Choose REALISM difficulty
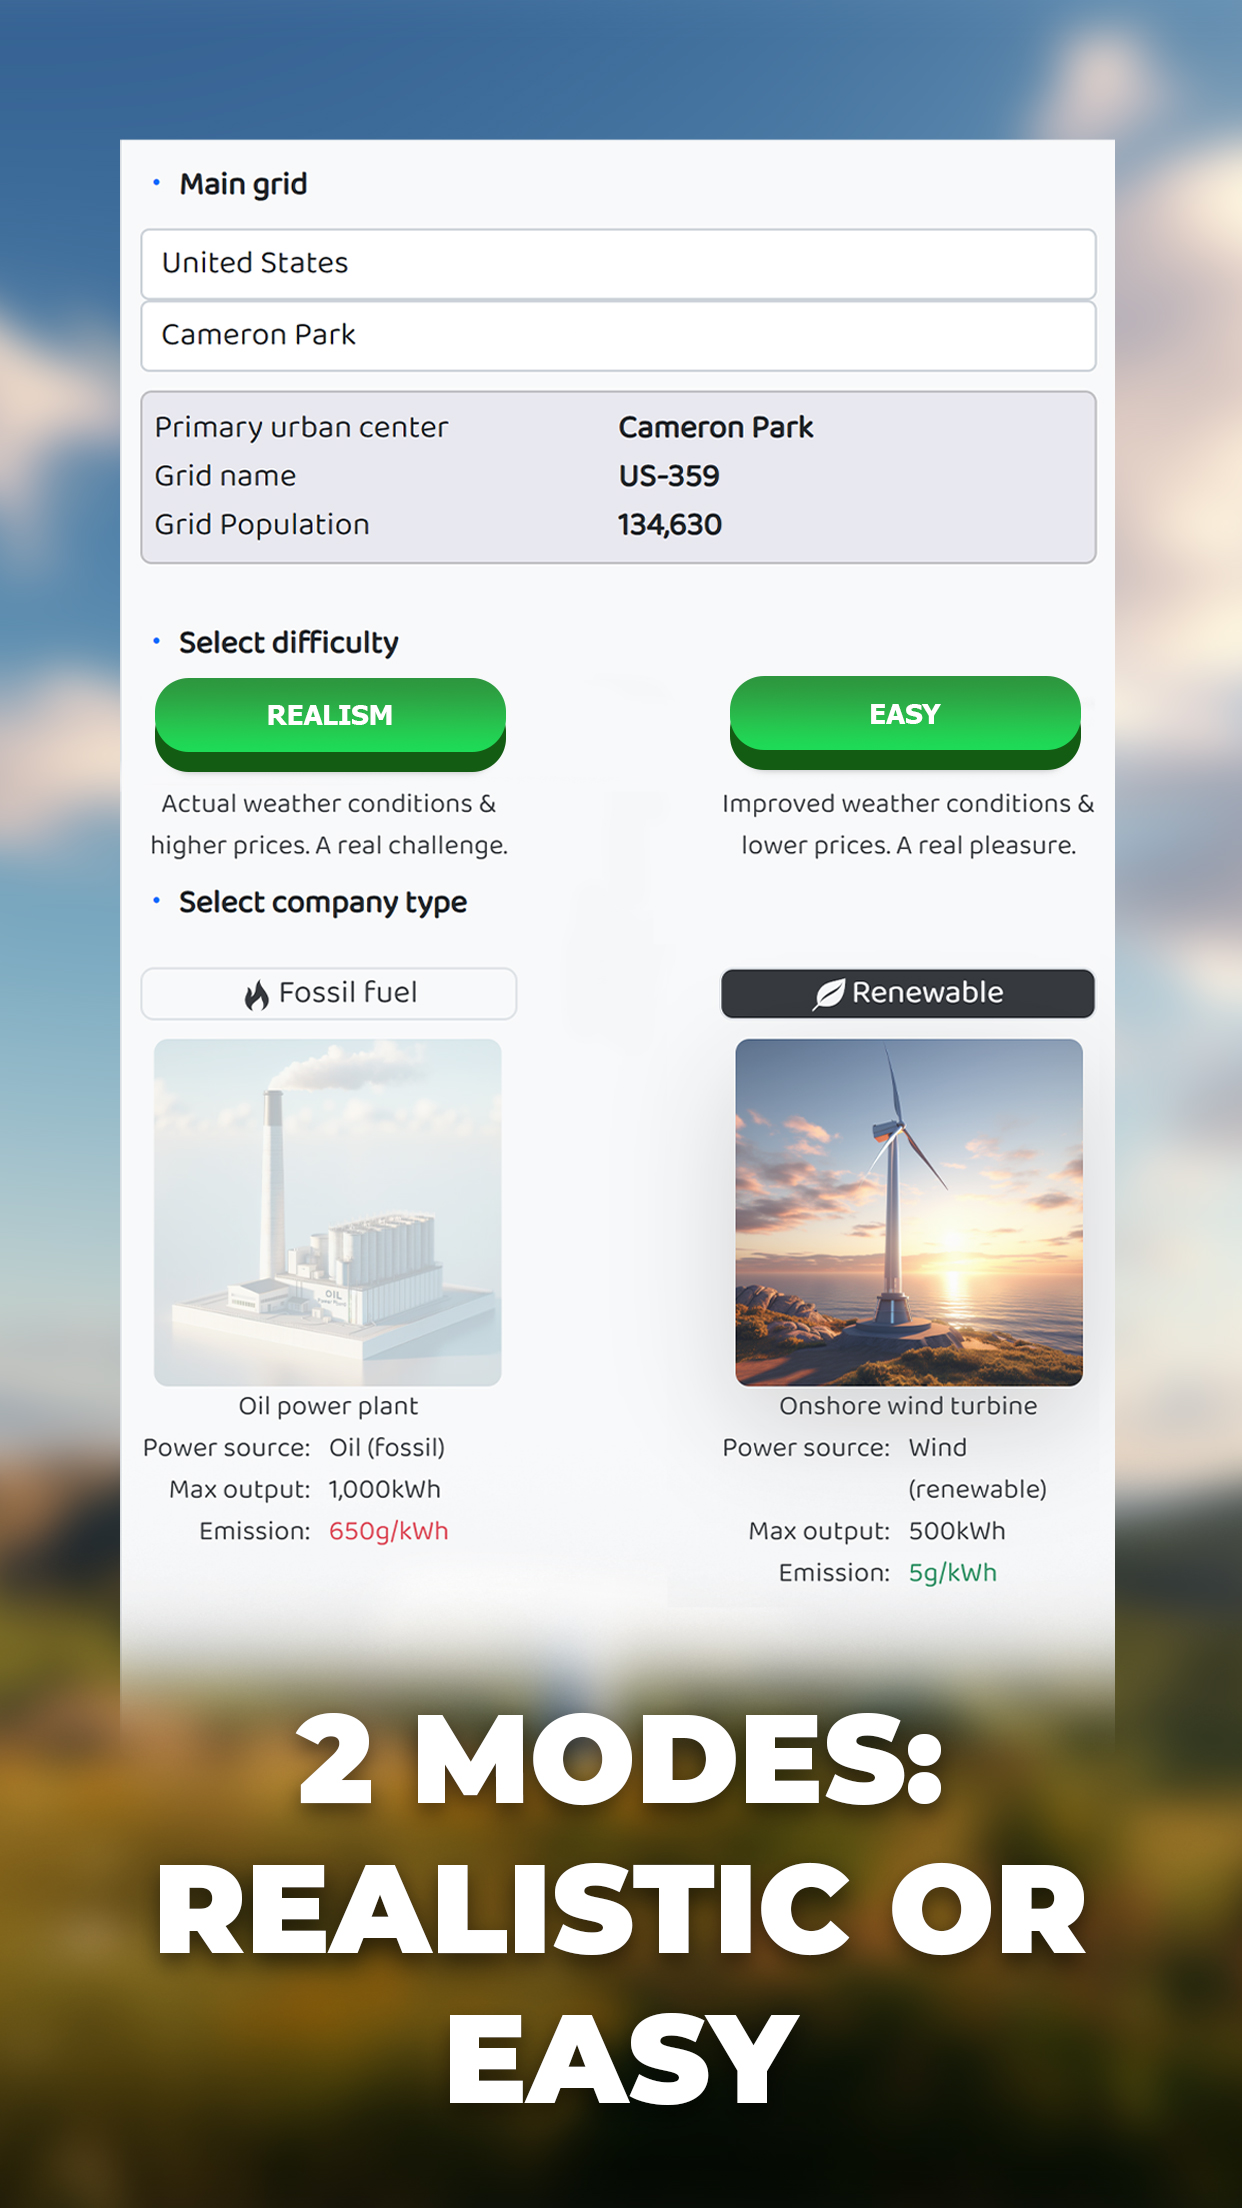This screenshot has width=1242, height=2208. tap(330, 723)
